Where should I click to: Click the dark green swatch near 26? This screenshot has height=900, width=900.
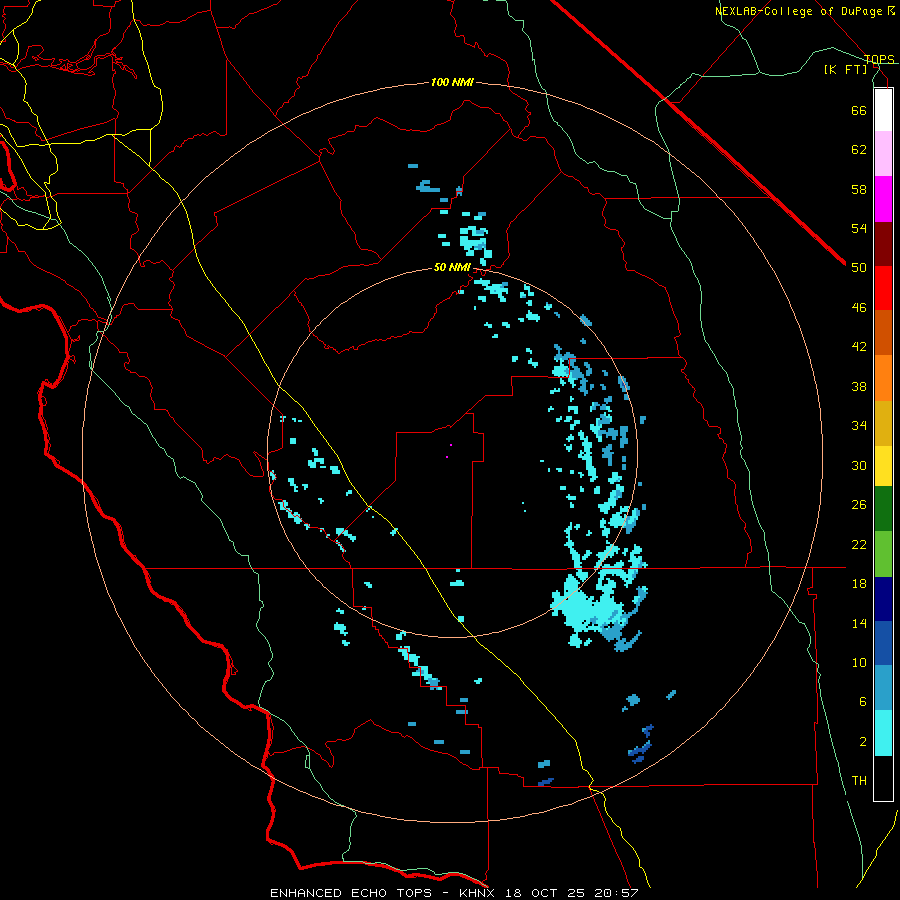pos(883,509)
